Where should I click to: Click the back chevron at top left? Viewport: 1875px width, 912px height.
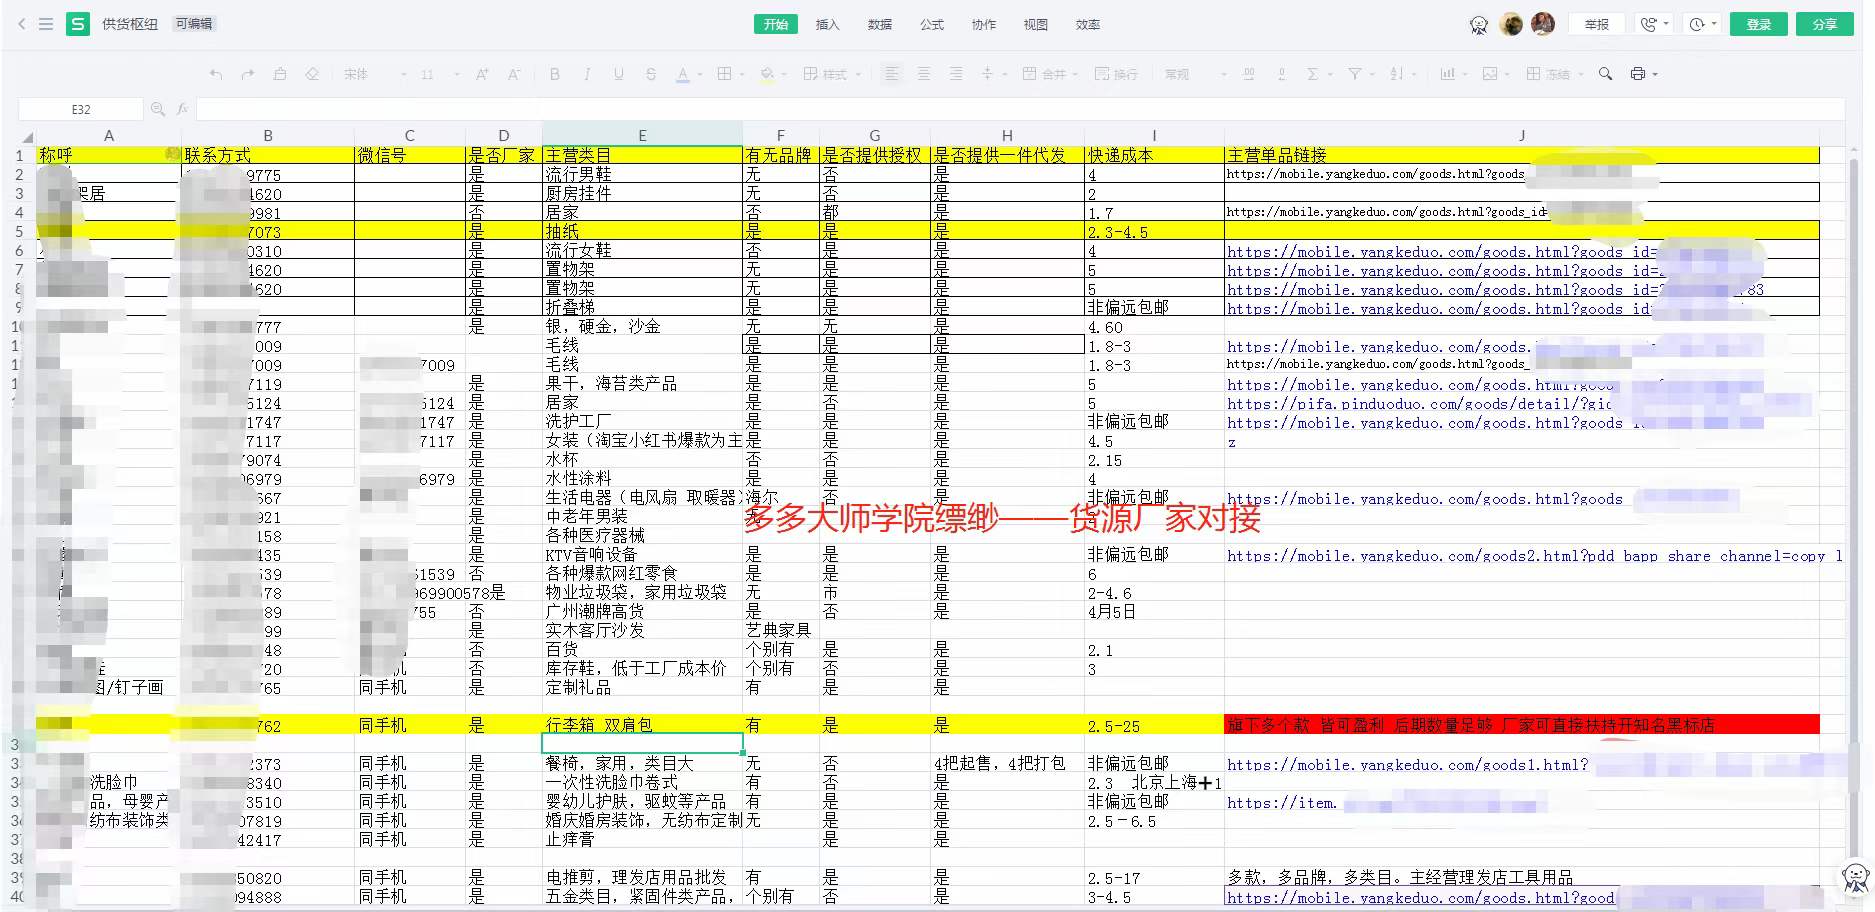[x=22, y=24]
